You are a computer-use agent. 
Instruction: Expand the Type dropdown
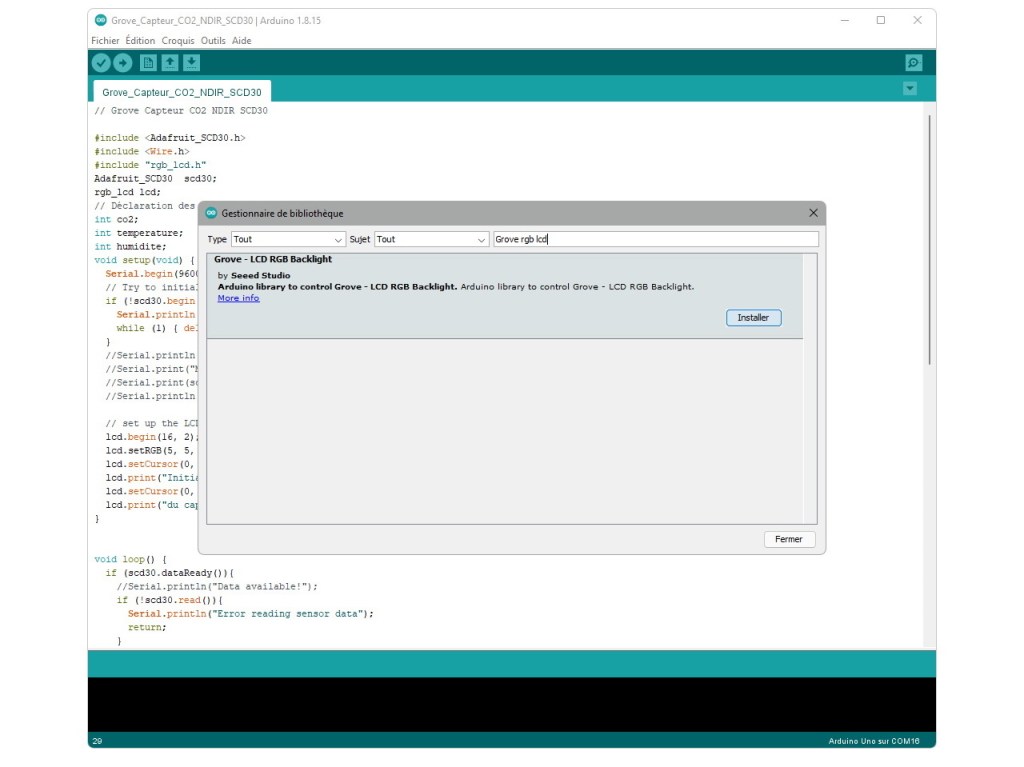(288, 240)
